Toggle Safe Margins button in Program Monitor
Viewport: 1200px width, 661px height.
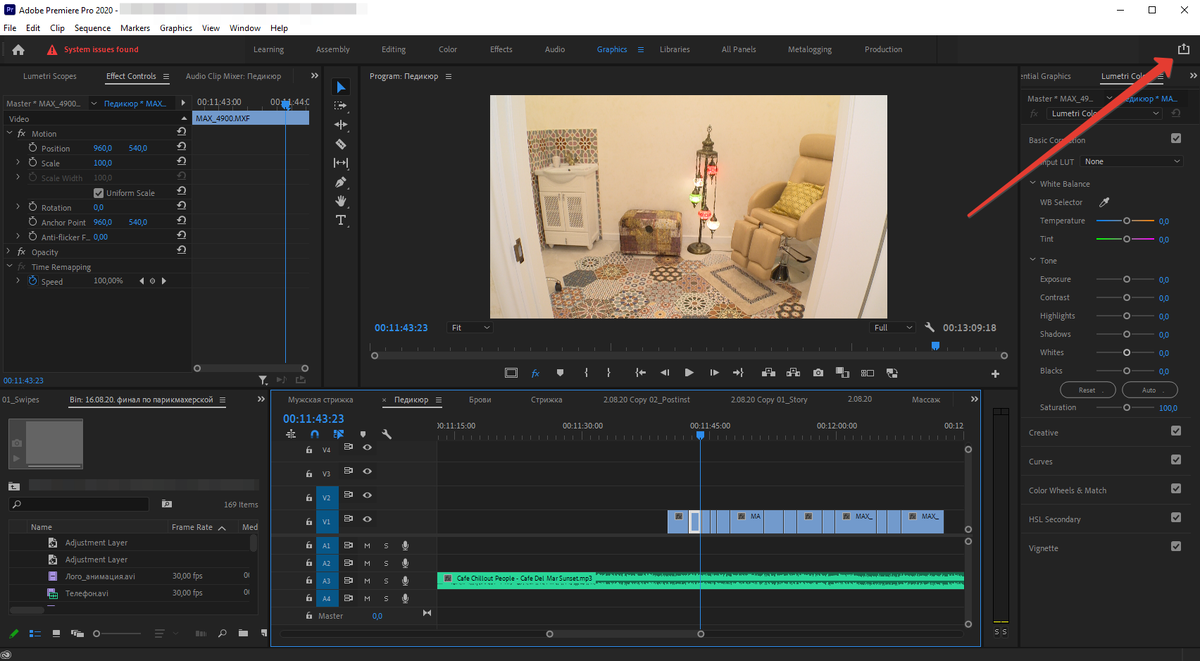tap(511, 372)
